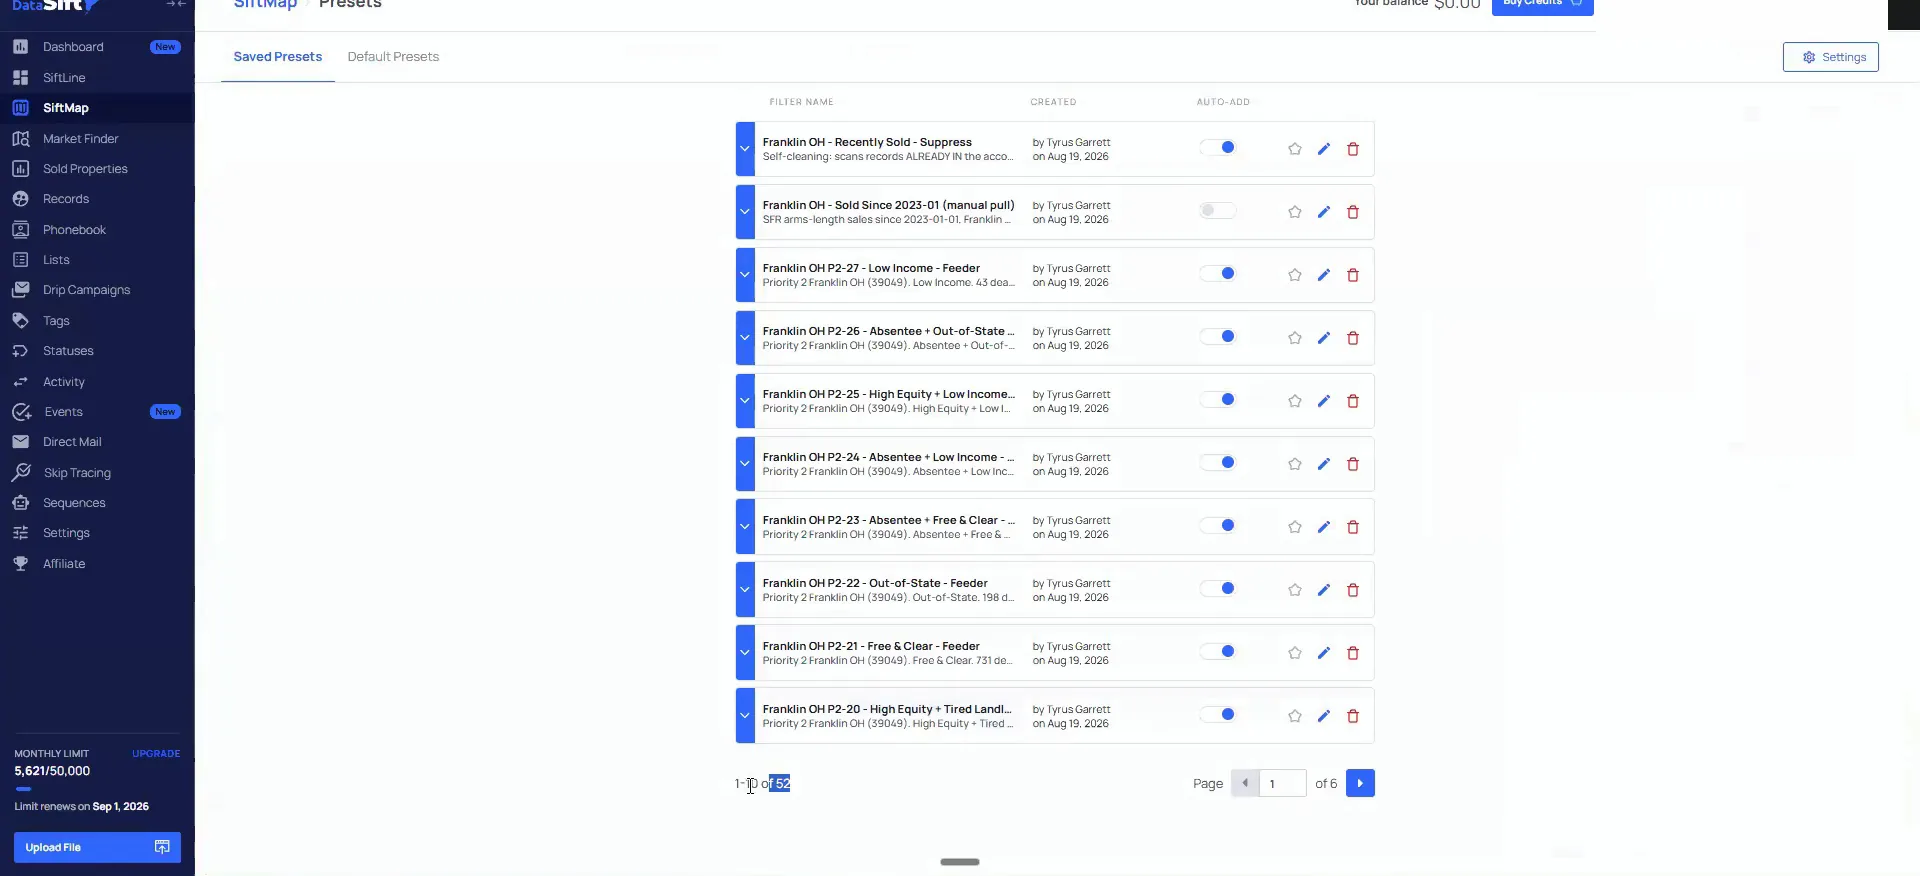Go to the previous page arrow
Screen dimensions: 1920x876
click(x=1245, y=783)
